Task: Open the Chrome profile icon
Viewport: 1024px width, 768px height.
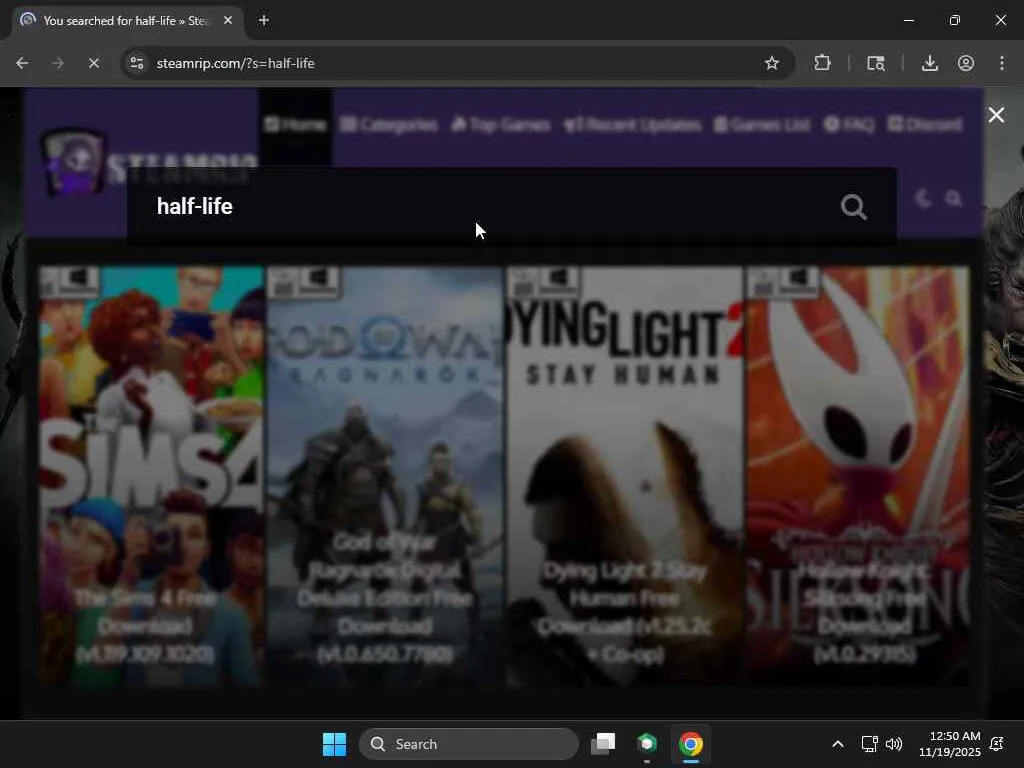Action: (x=966, y=63)
